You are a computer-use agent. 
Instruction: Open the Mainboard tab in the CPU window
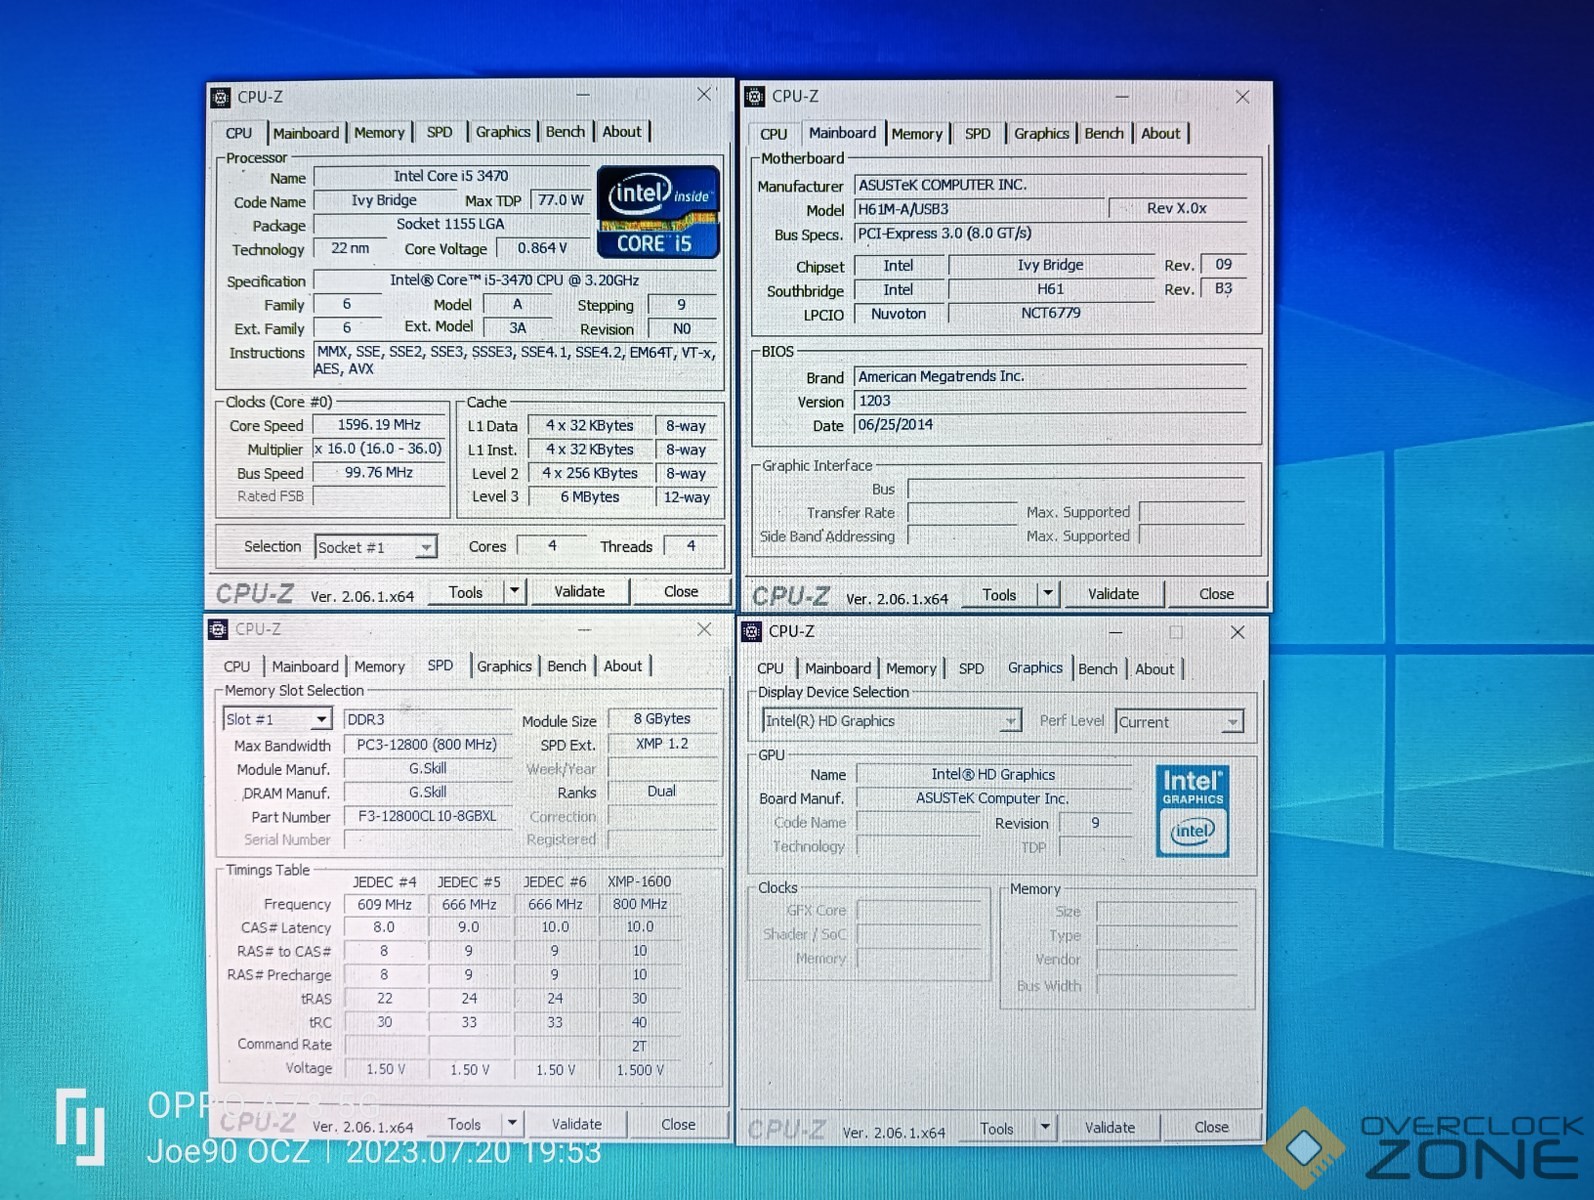[306, 133]
